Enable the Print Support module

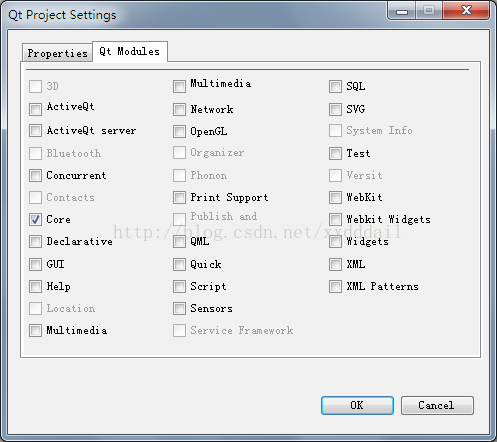click(x=179, y=197)
